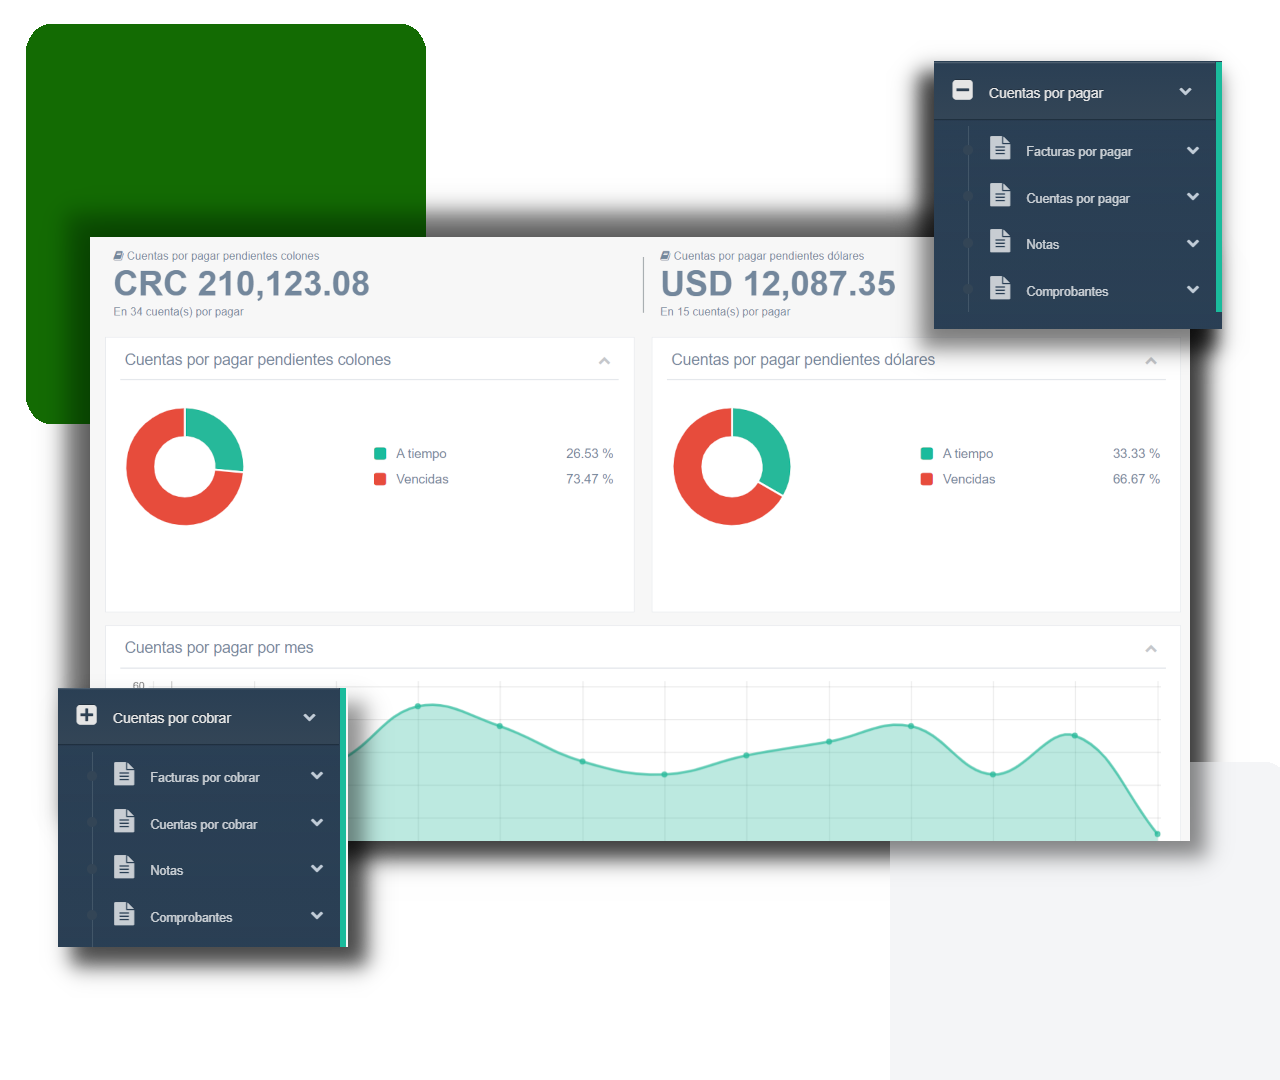Viewport: 1280px width, 1080px height.
Task: Click the Facturas por pagar document icon
Action: (1000, 148)
